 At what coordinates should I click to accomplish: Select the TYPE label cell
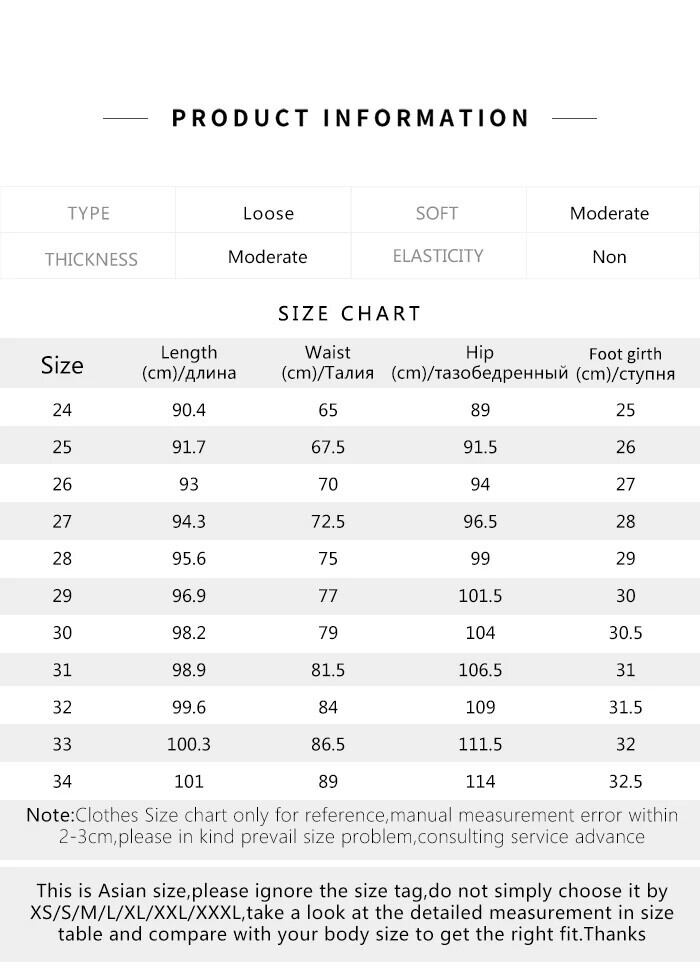[x=88, y=213]
